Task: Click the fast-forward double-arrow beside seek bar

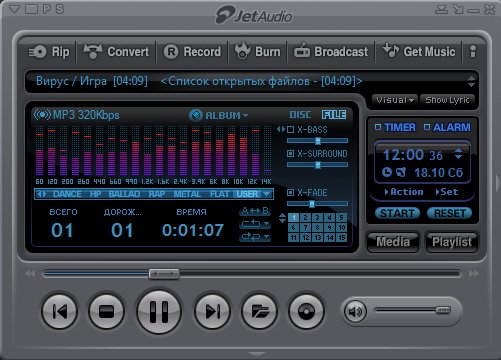Action: [x=473, y=274]
